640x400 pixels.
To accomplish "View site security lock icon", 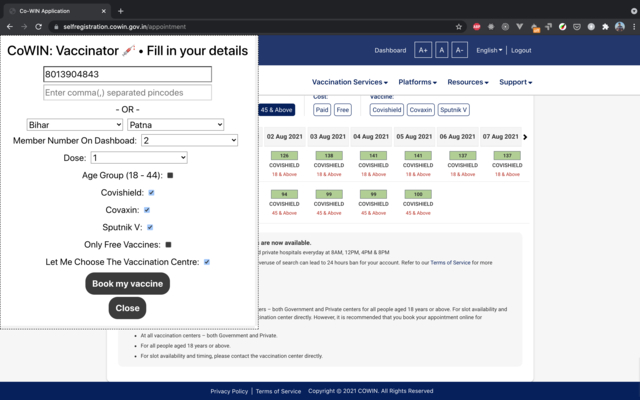I will (x=56, y=27).
